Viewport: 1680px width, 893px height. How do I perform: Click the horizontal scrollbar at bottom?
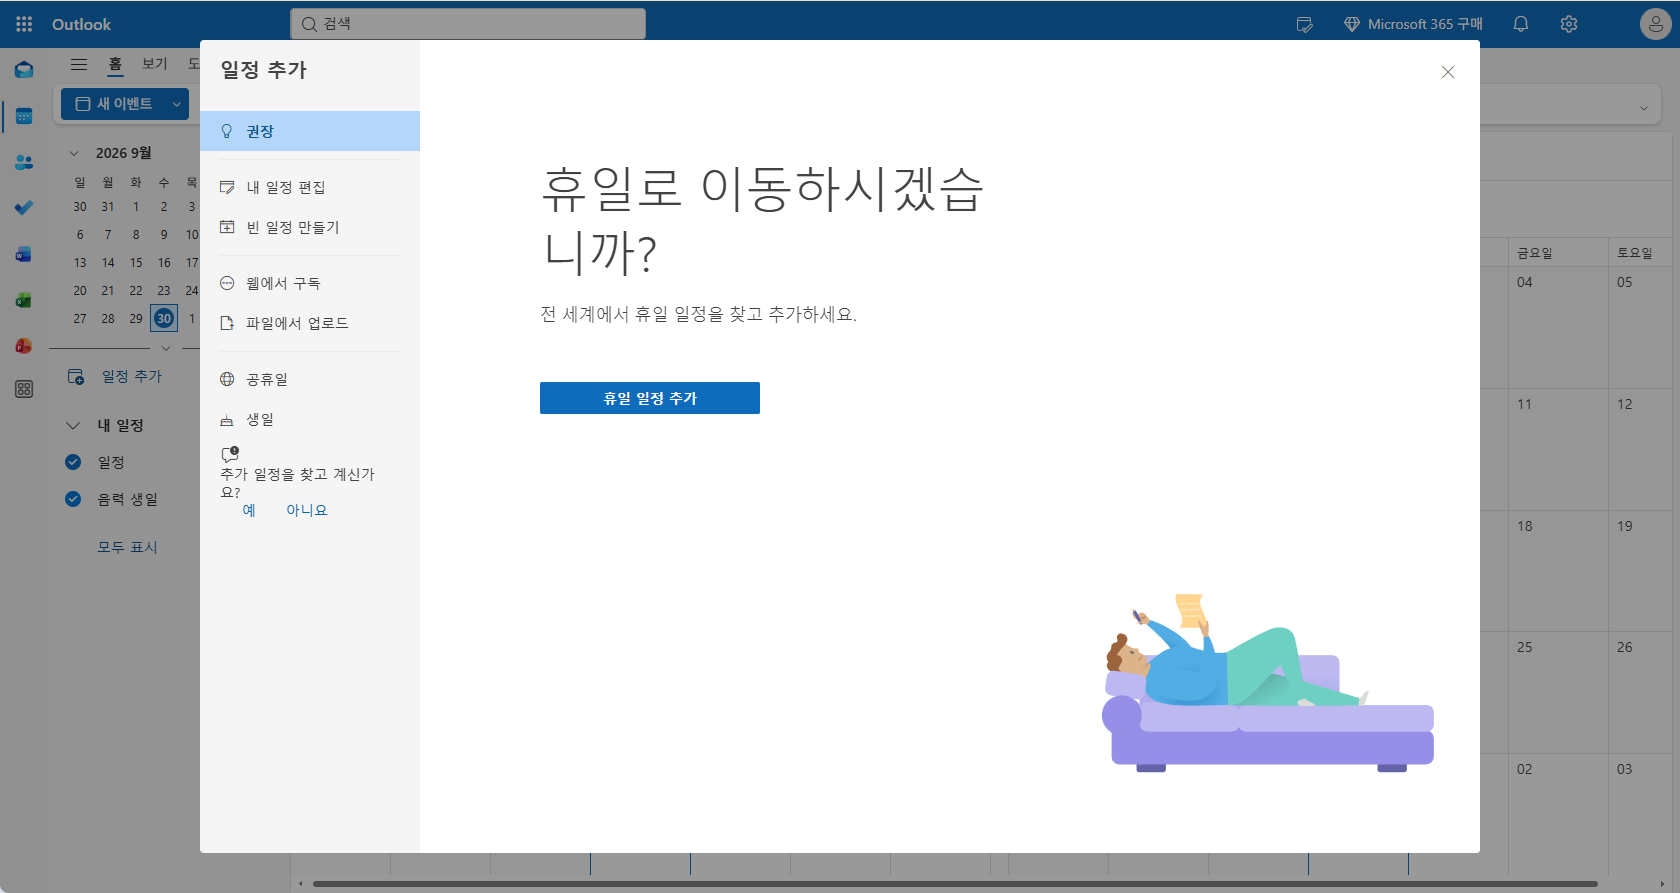point(955,884)
